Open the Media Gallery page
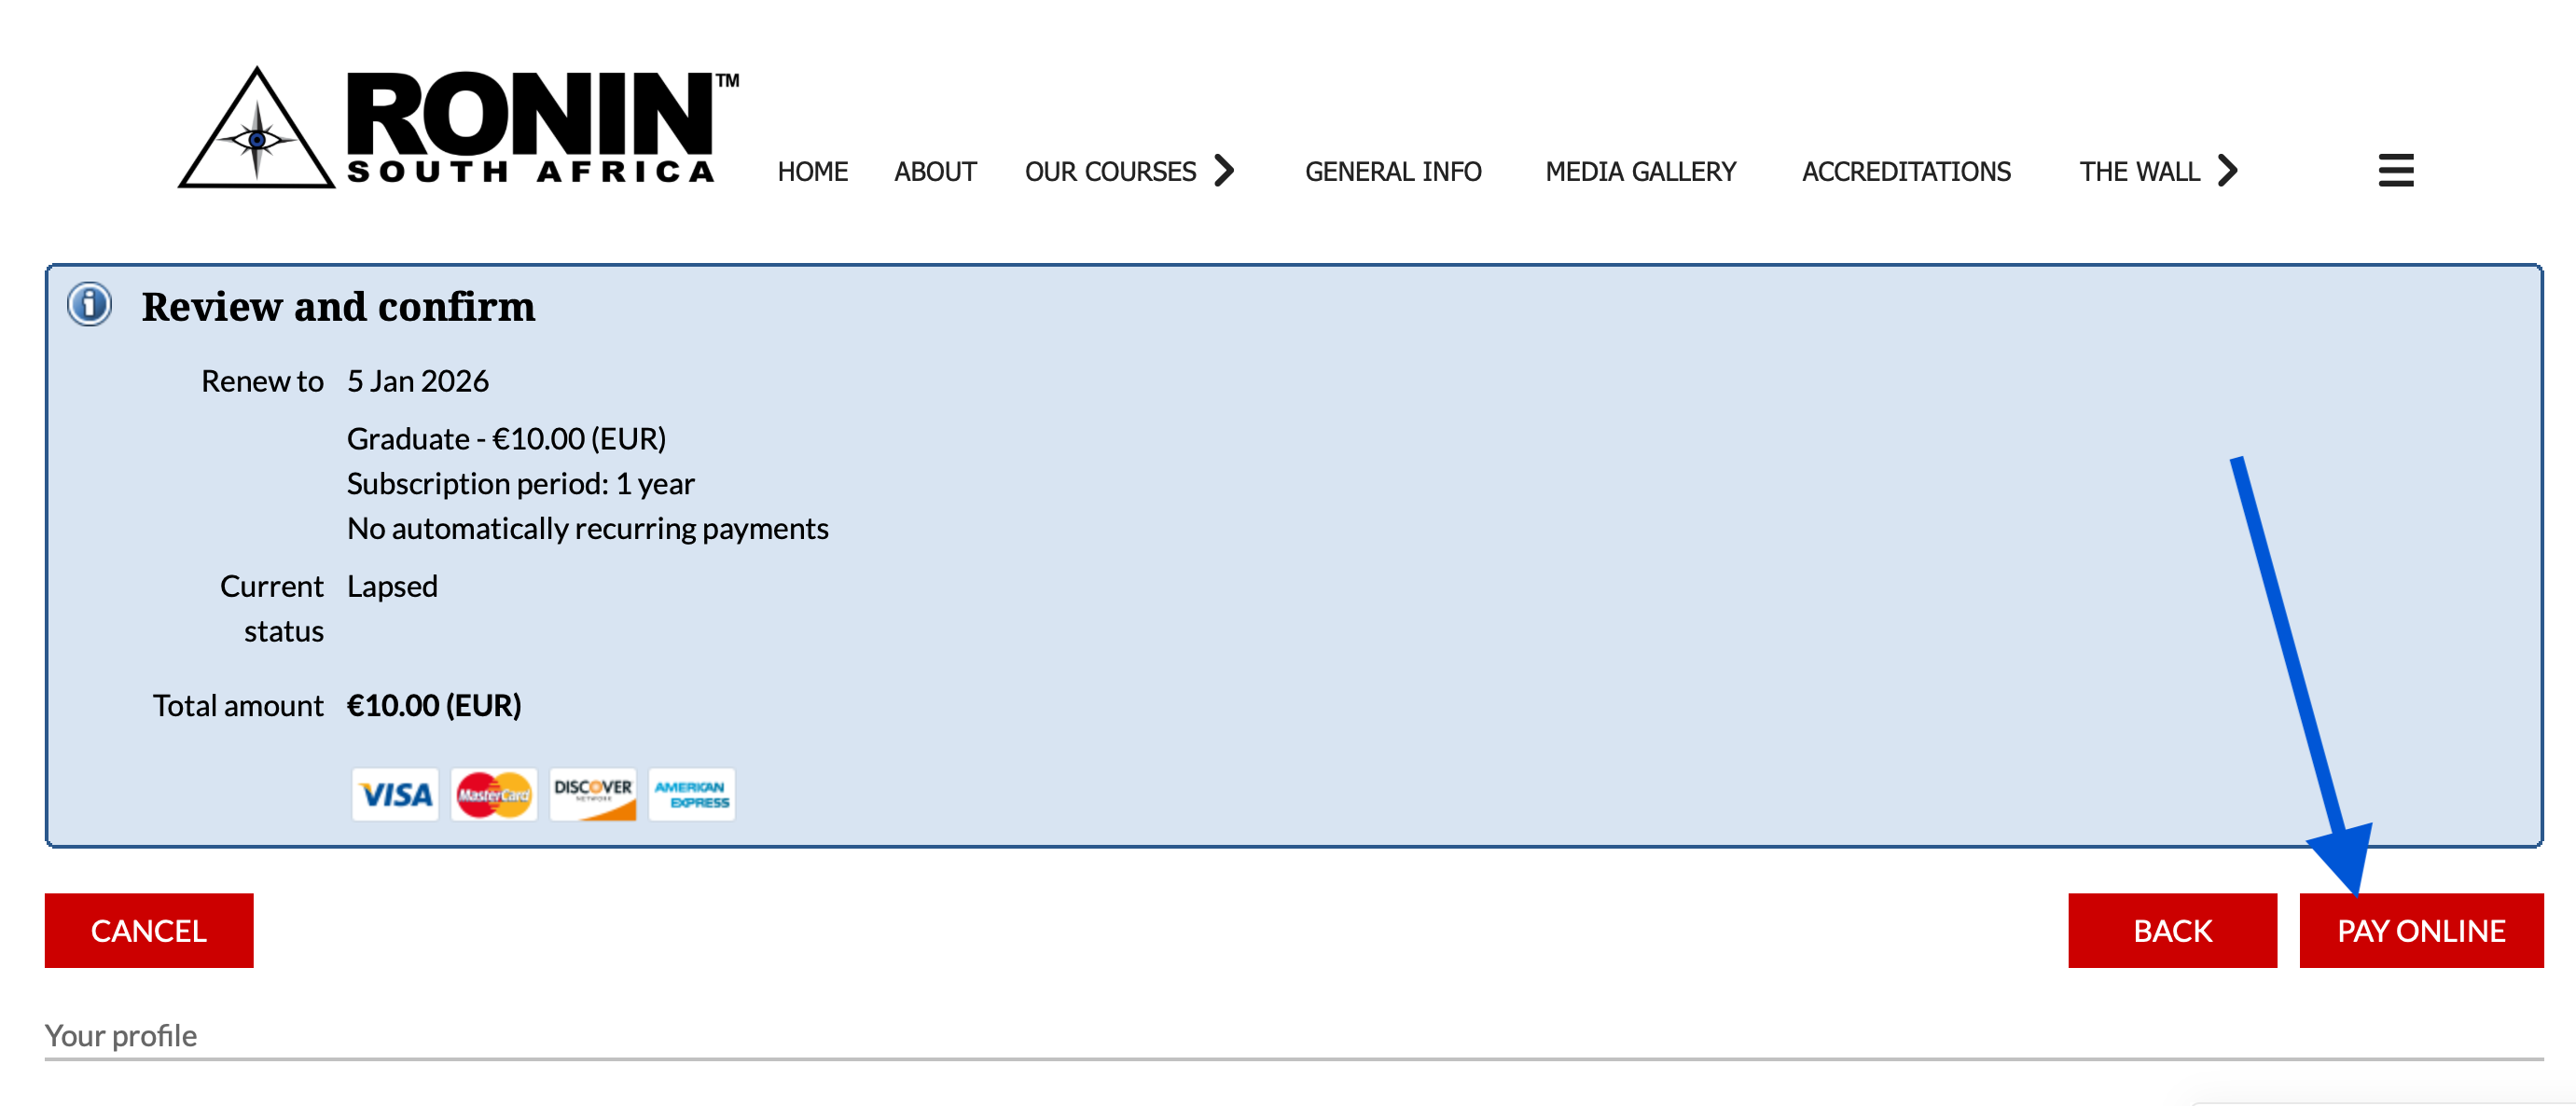This screenshot has width=2576, height=1106. click(1640, 172)
